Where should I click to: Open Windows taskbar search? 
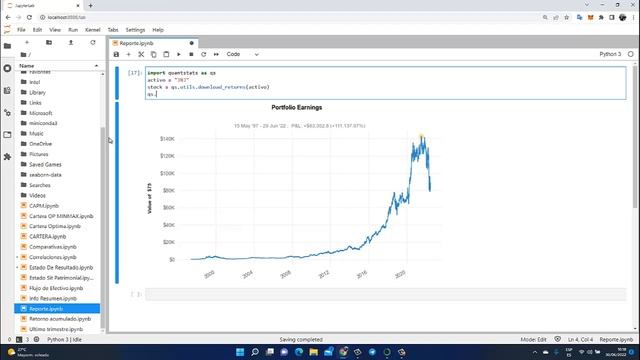pos(255,352)
